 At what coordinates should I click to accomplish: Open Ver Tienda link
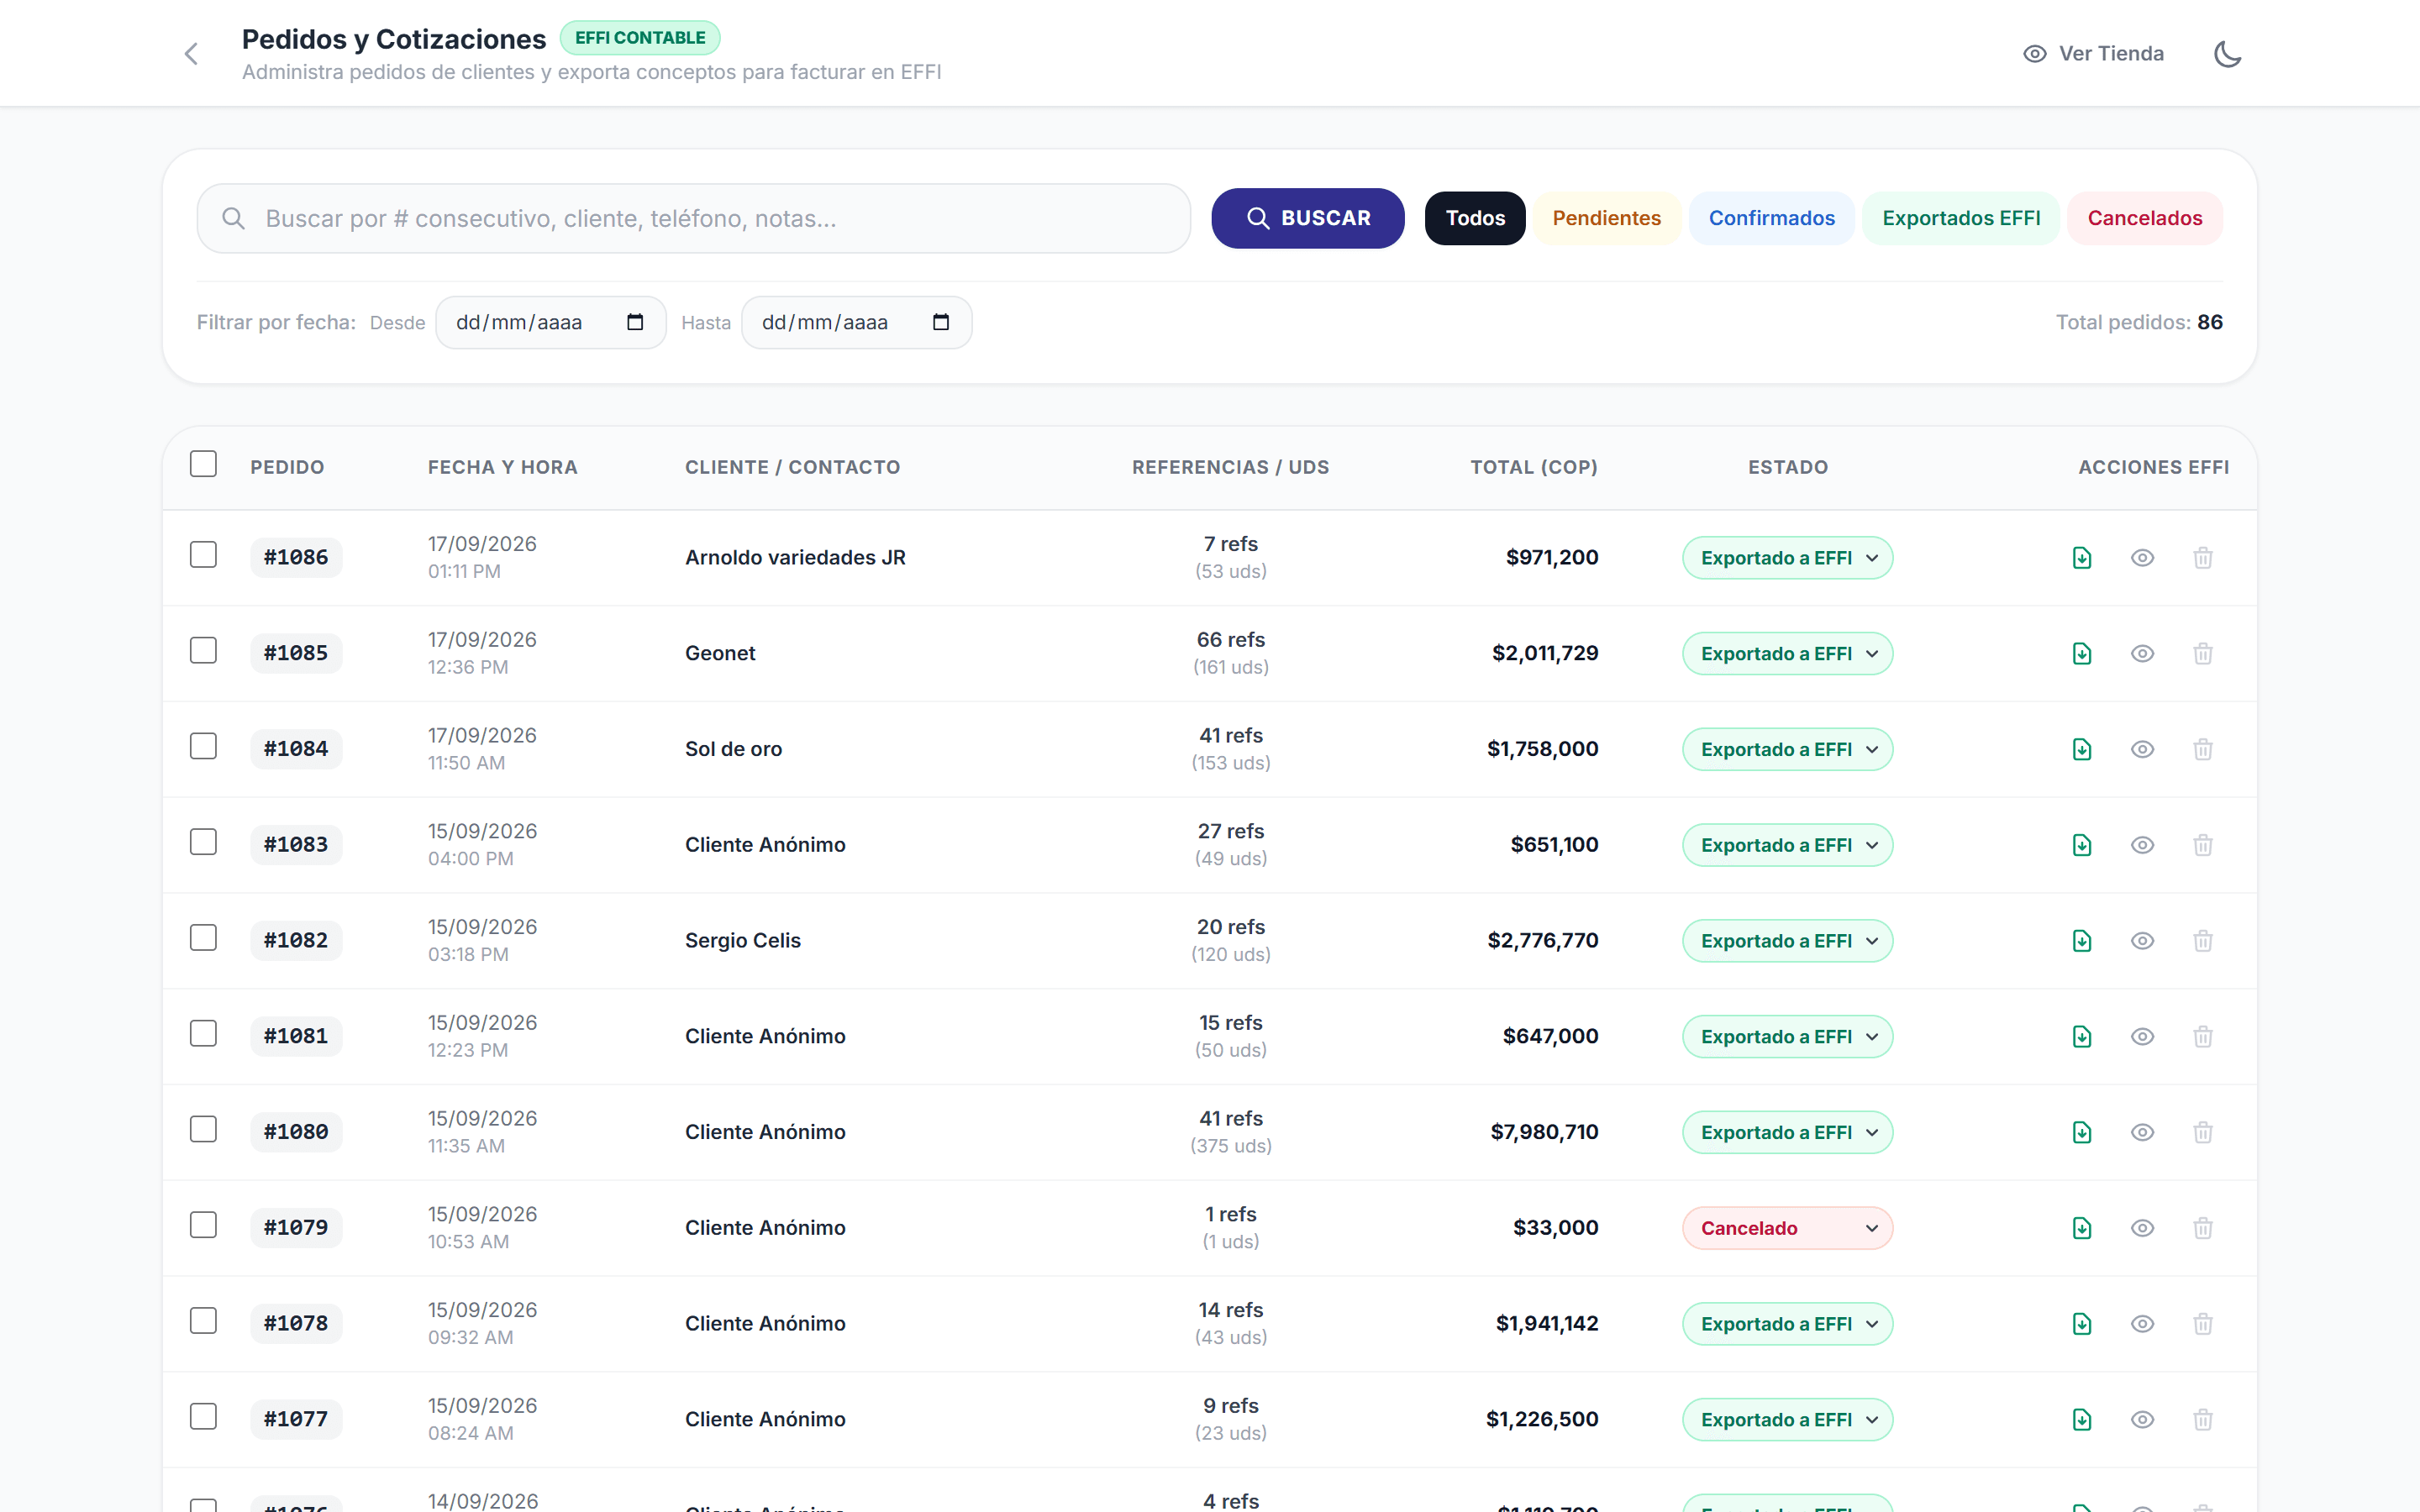pyautogui.click(x=2093, y=54)
